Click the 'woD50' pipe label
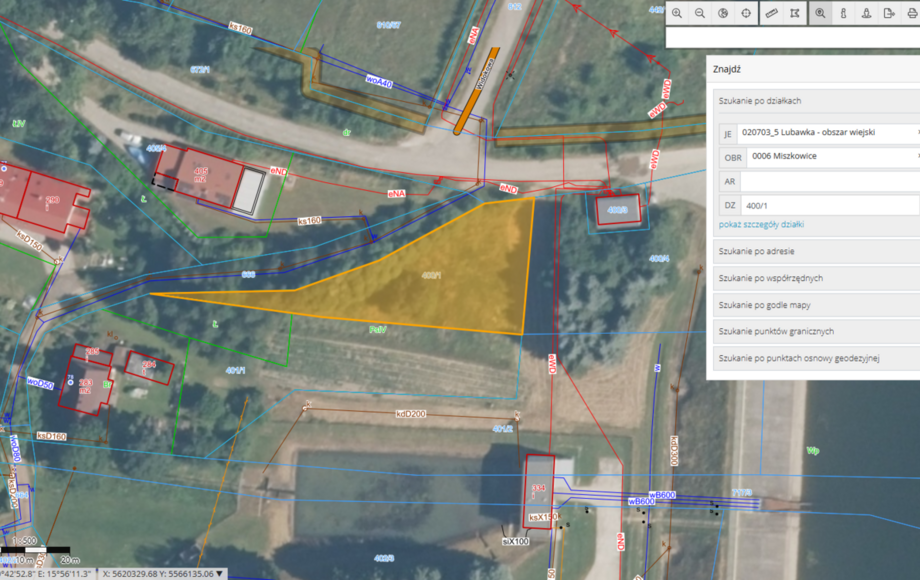This screenshot has height=580, width=920. [40, 383]
